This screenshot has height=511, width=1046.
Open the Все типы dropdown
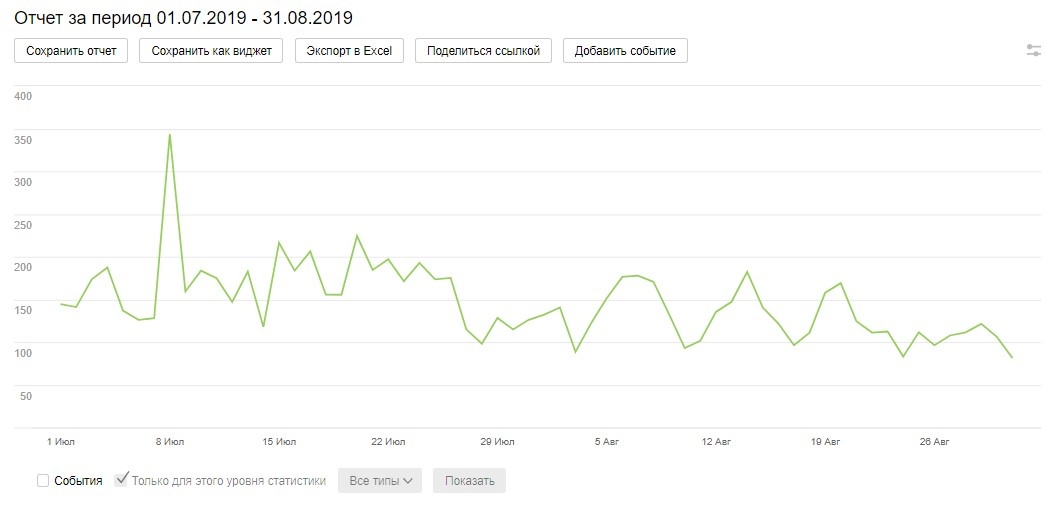point(380,480)
